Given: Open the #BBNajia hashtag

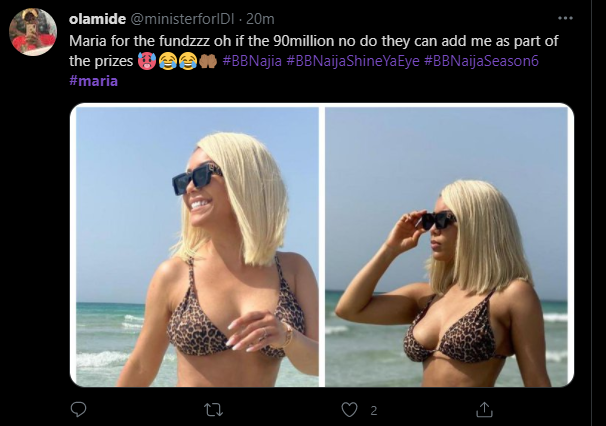Looking at the screenshot, I should point(252,61).
